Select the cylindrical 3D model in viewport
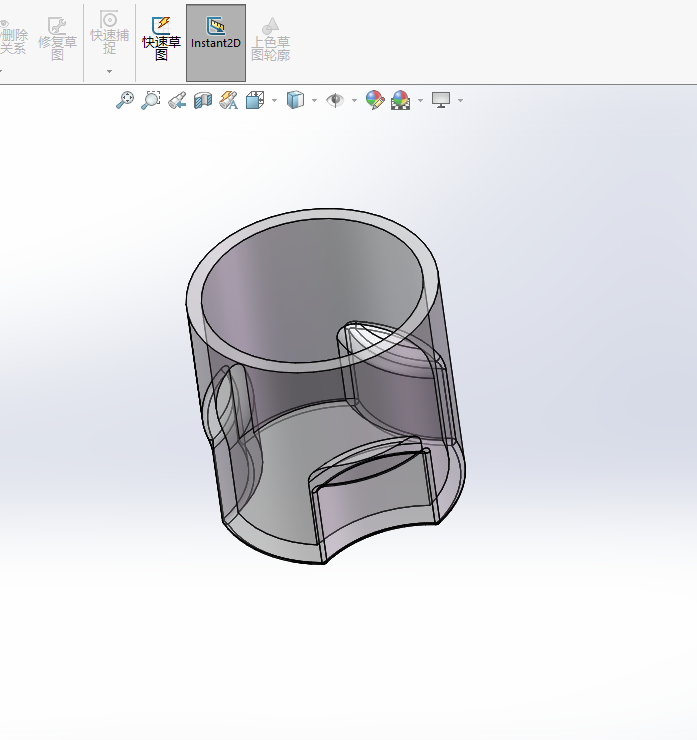Screen dimensions: 697x740 (325, 386)
